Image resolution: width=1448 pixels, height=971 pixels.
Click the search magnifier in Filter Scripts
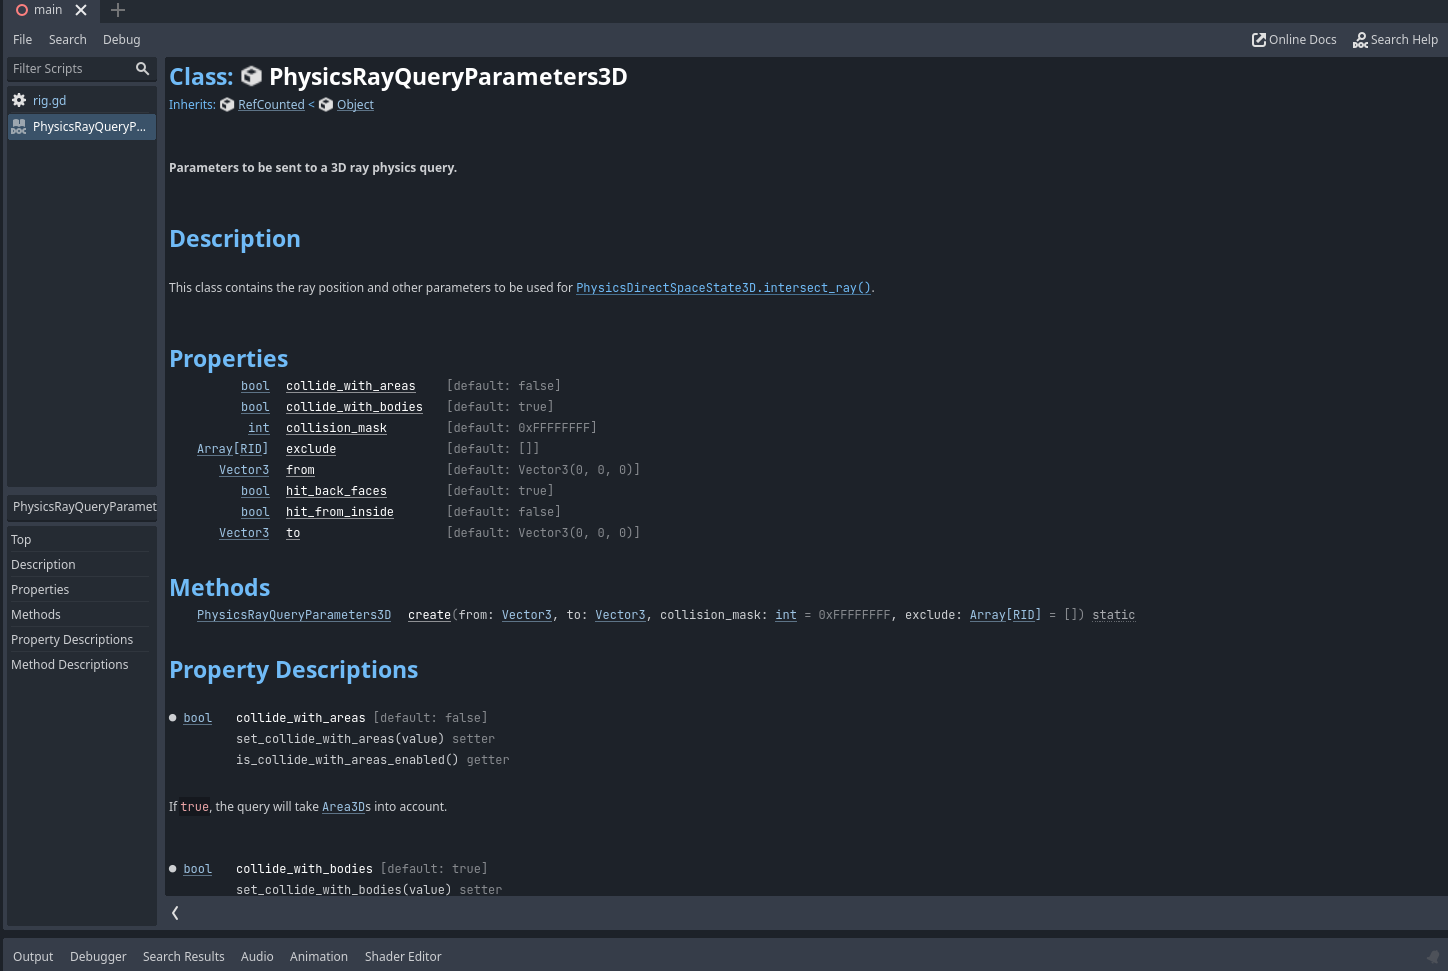pos(142,69)
